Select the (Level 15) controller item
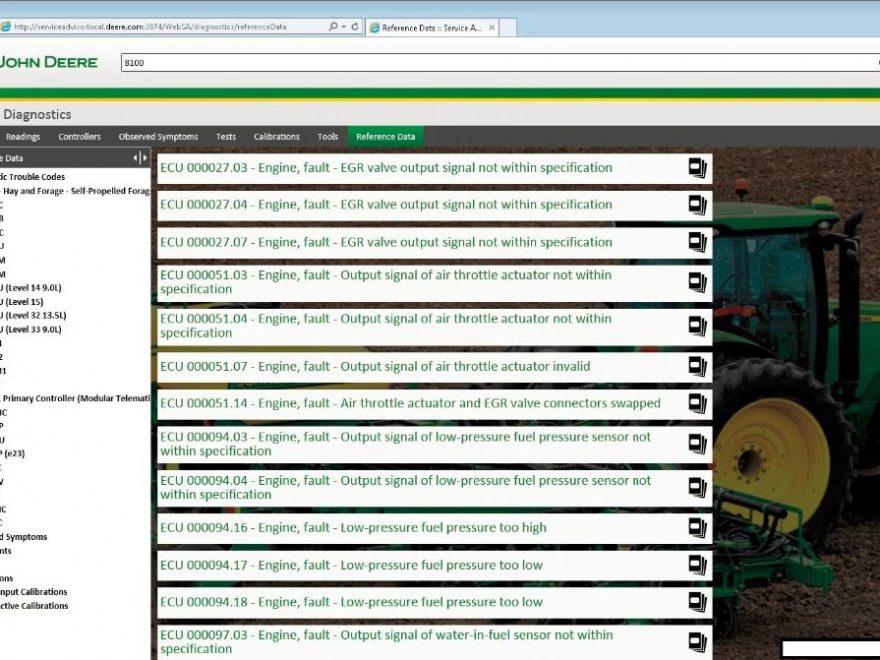This screenshot has width=880, height=660. 22,302
